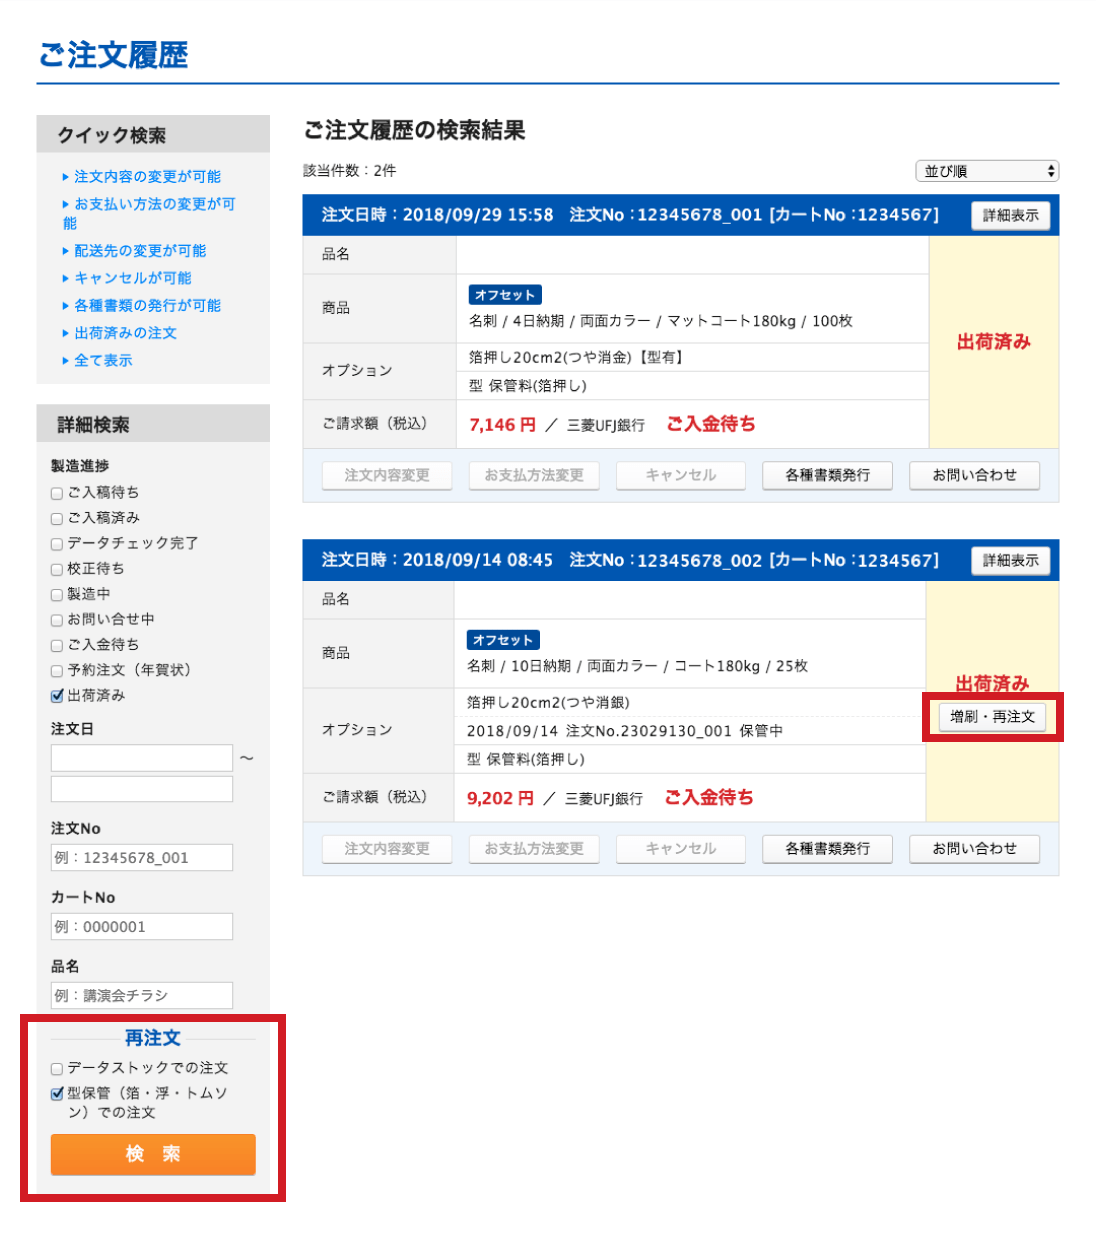Screen dimensions: 1096x1256
Task: Check the データストックでの注文 checkbox
Action: [57, 1069]
